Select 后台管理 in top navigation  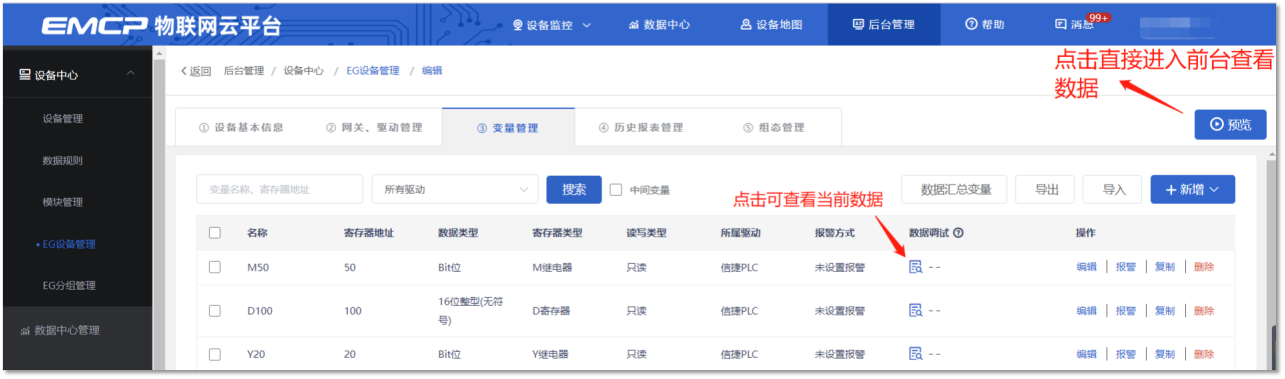coord(883,25)
